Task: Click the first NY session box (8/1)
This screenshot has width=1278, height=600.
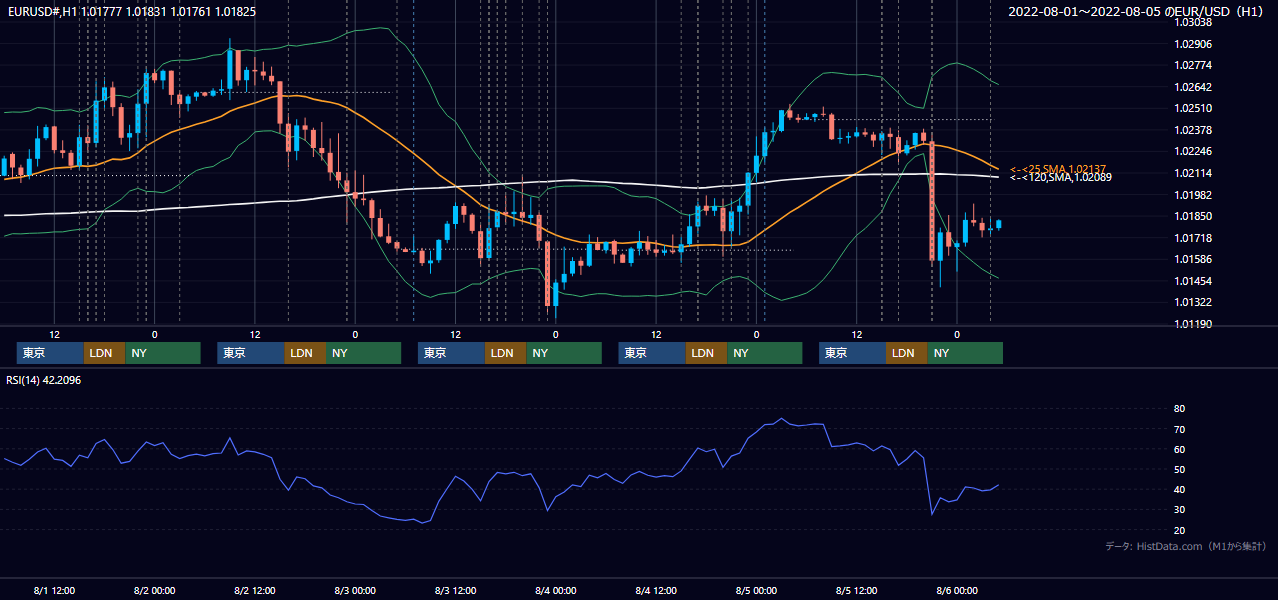Action: pyautogui.click(x=163, y=353)
